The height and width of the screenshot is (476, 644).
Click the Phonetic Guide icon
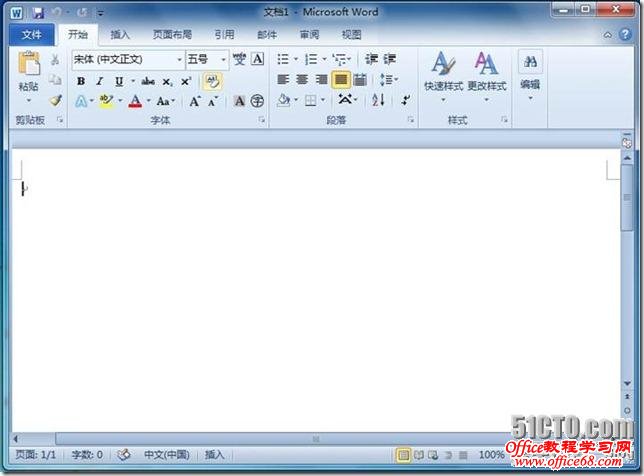[239, 59]
